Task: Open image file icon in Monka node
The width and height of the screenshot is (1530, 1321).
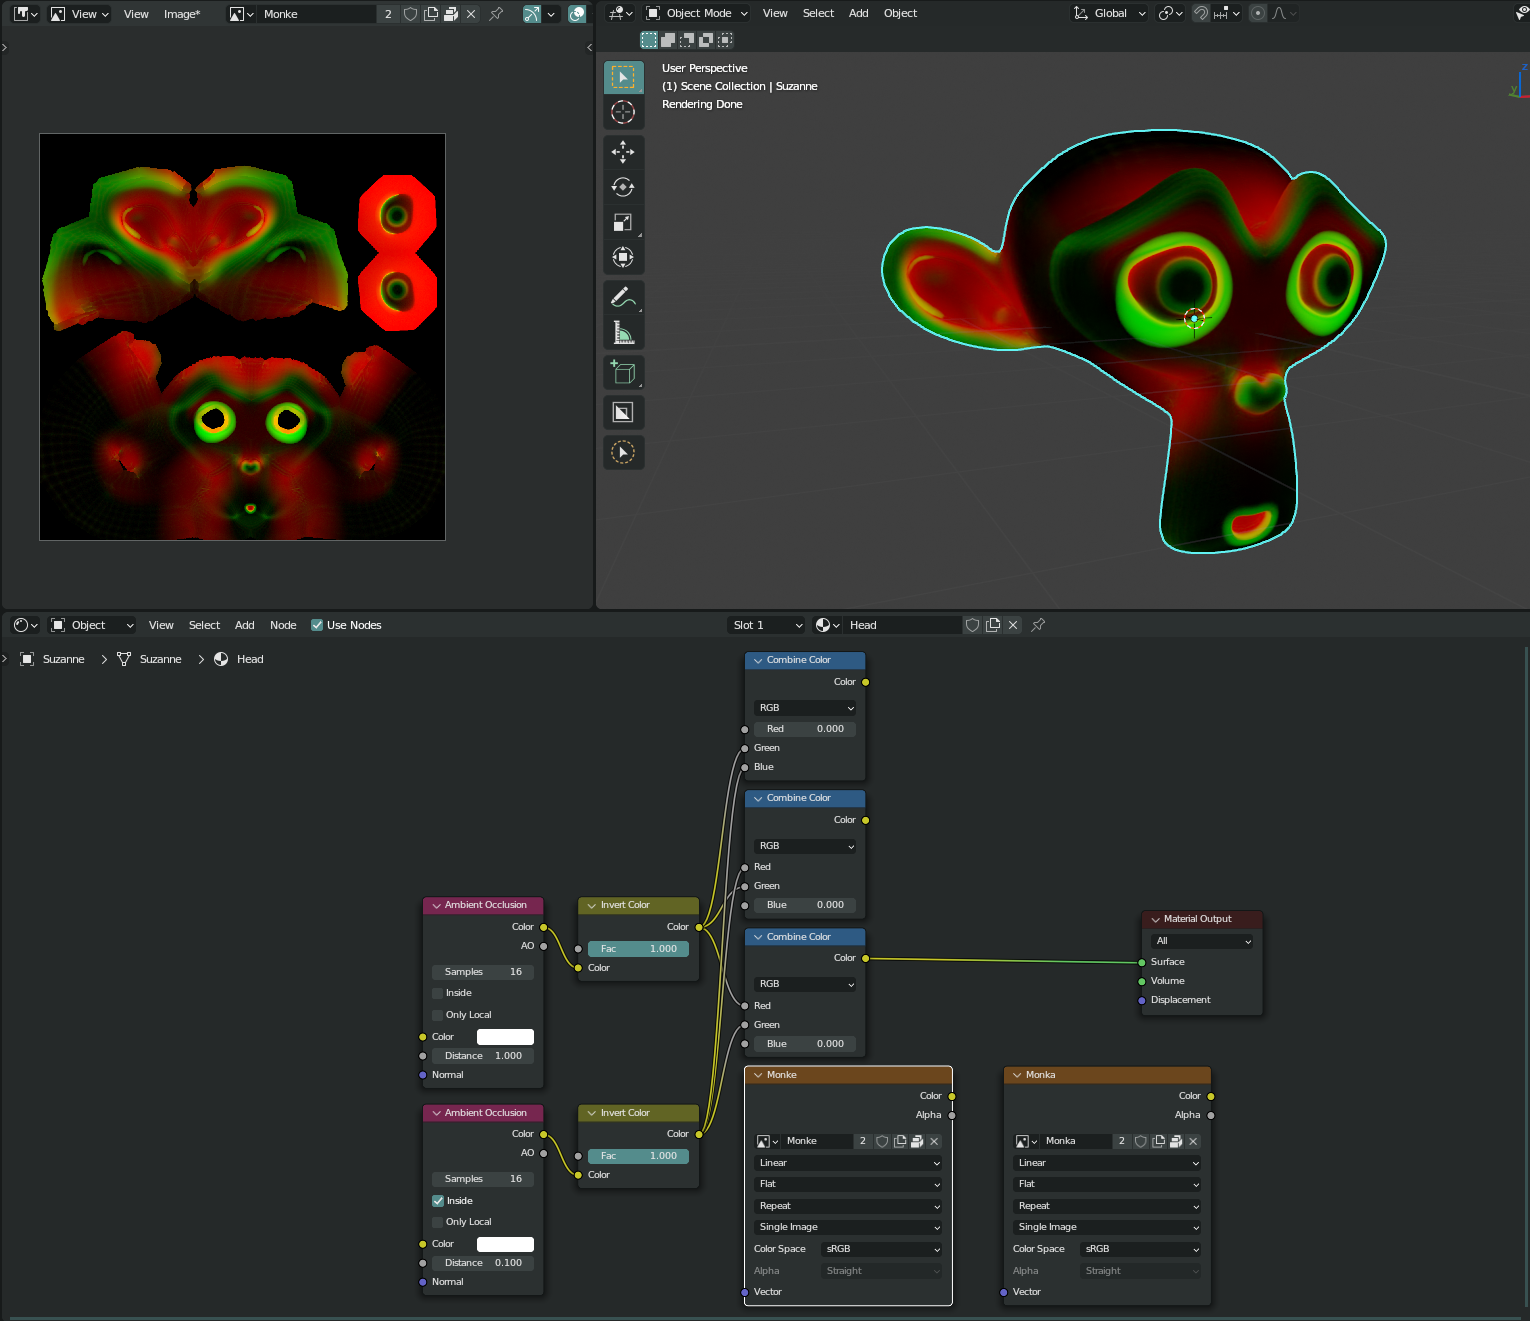Action: (x=1176, y=1141)
